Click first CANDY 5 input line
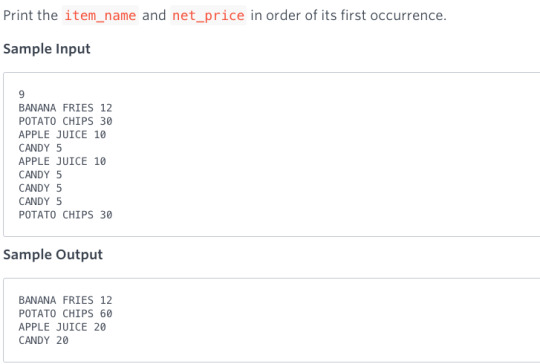Screen dimensions: 540x364 [x=40, y=148]
